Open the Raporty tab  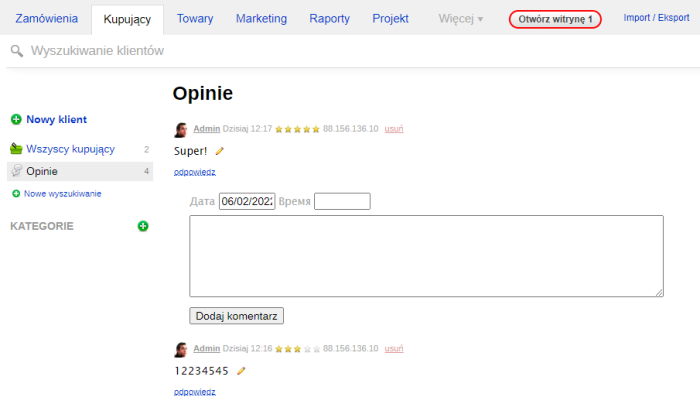tap(329, 19)
